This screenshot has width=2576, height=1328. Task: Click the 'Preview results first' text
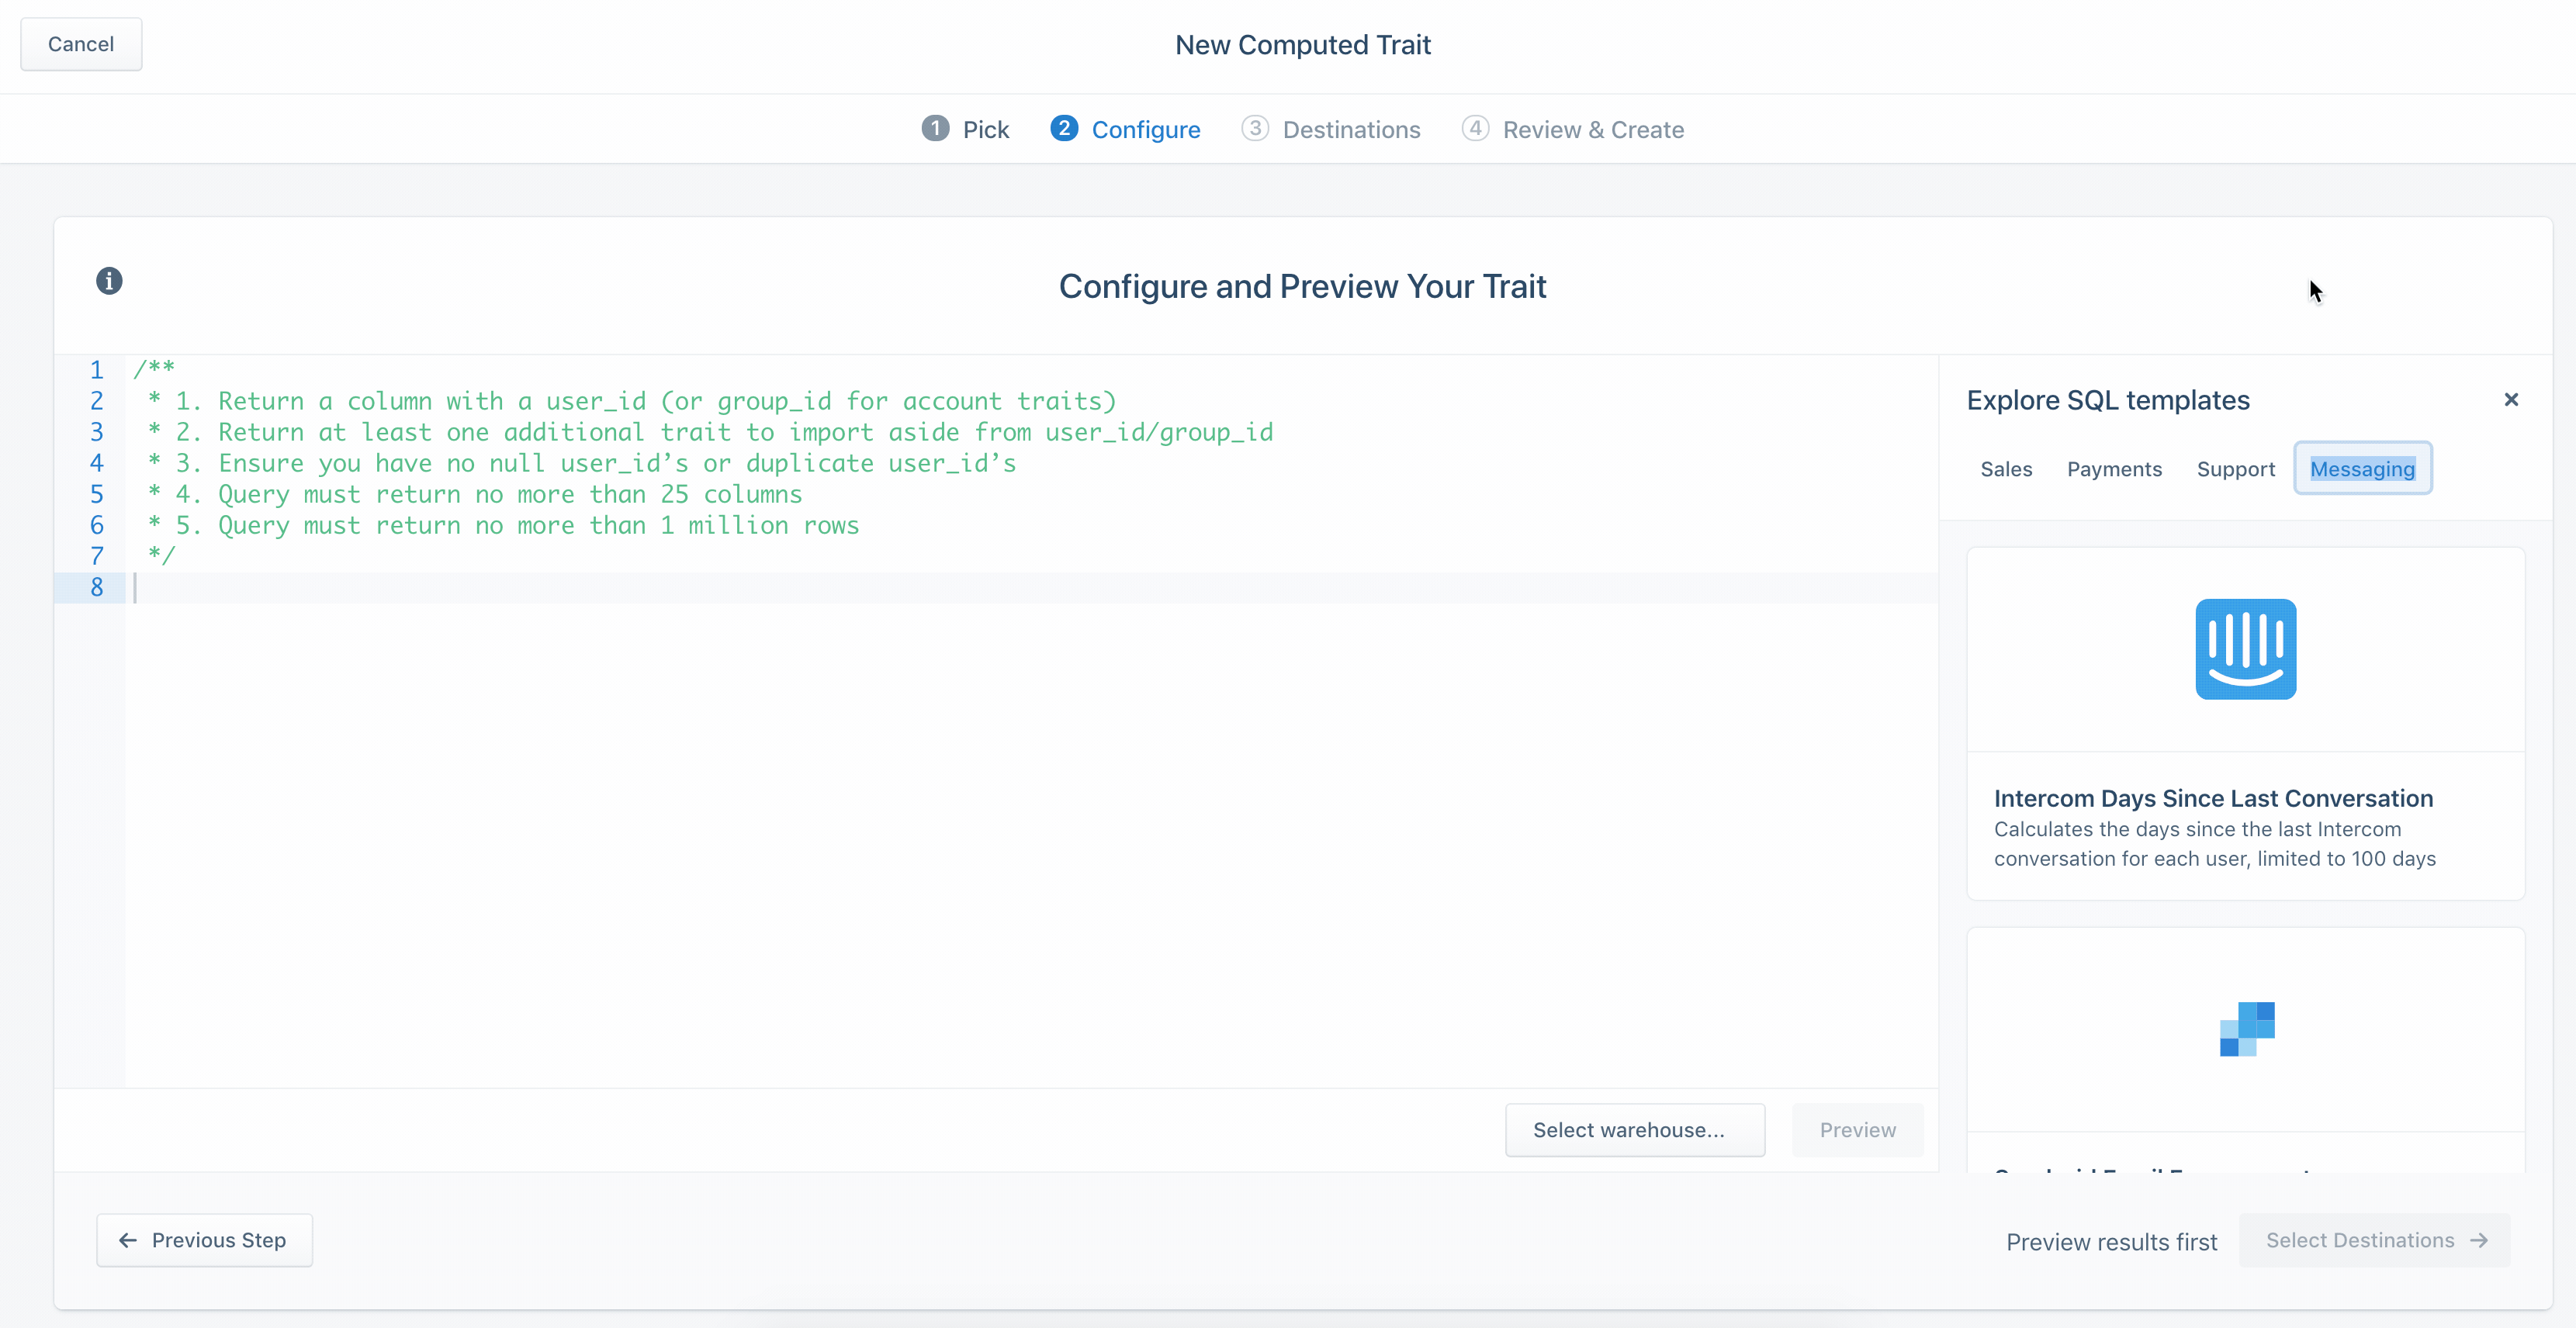pyautogui.click(x=2111, y=1242)
